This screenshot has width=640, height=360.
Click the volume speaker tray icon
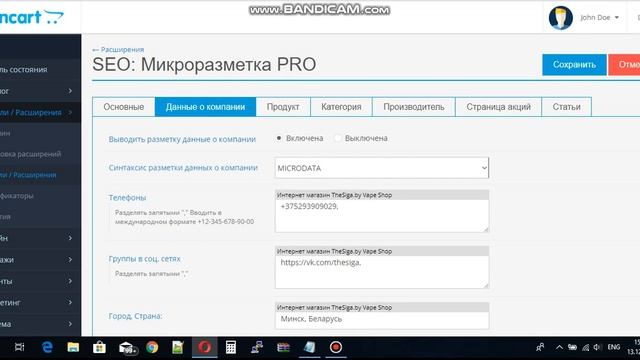click(x=597, y=347)
